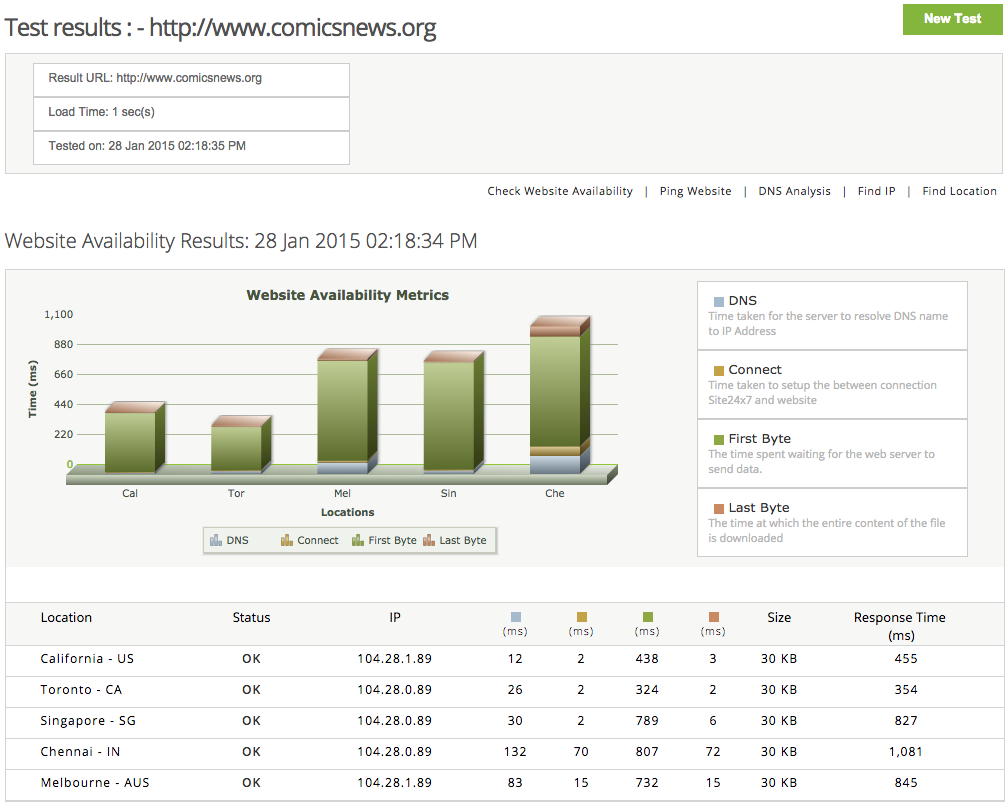Image resolution: width=1007 pixels, height=807 pixels.
Task: Click the gold Connect square in side panel
Action: click(x=719, y=371)
